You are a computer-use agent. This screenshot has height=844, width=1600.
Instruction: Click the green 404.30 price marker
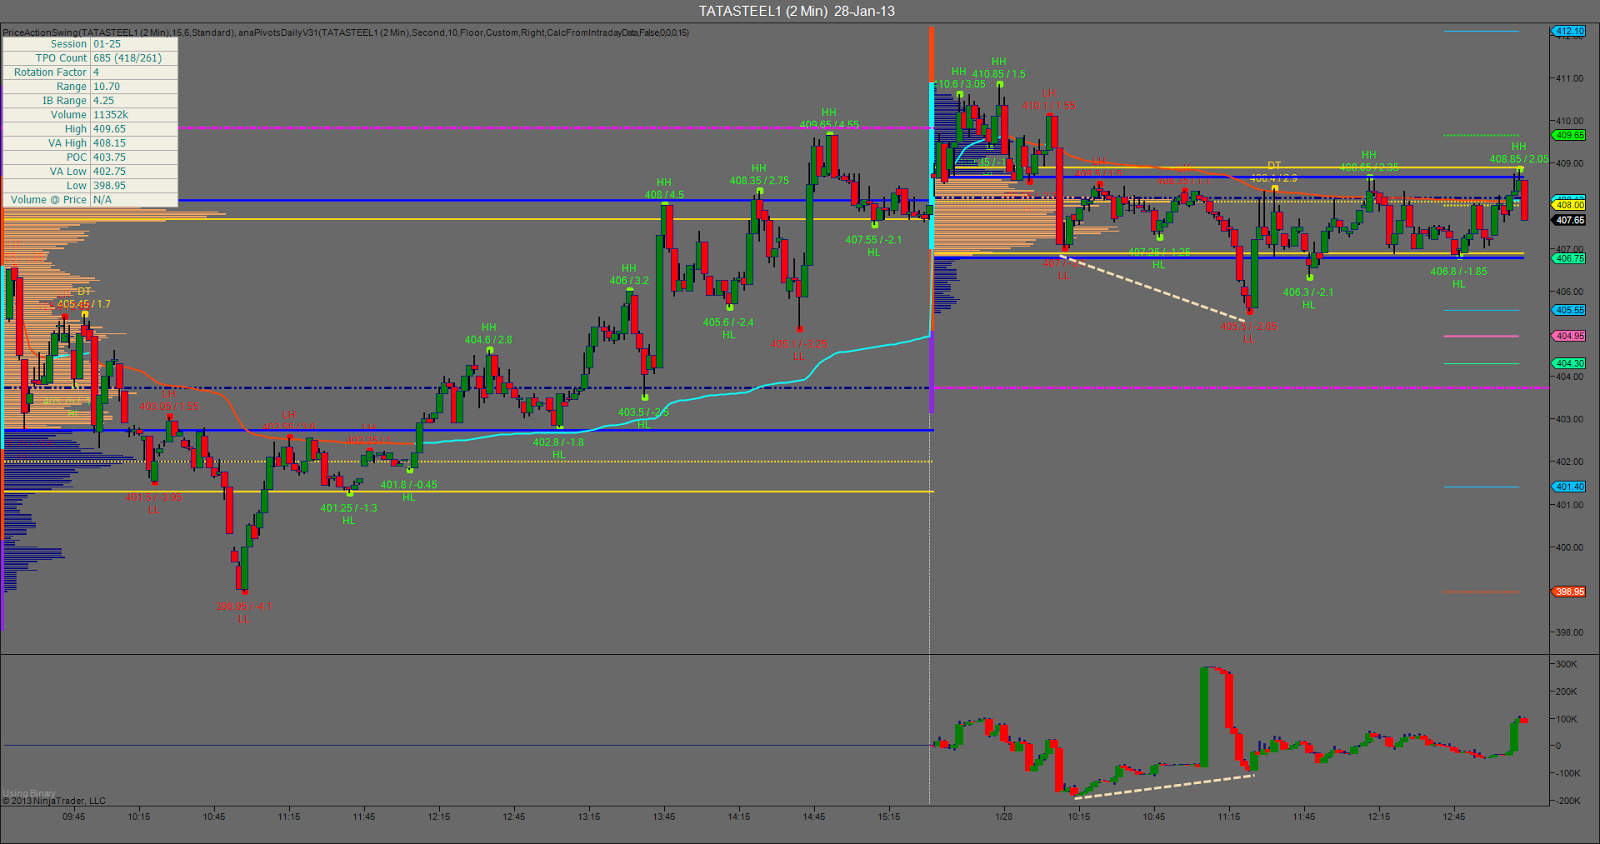click(1569, 363)
